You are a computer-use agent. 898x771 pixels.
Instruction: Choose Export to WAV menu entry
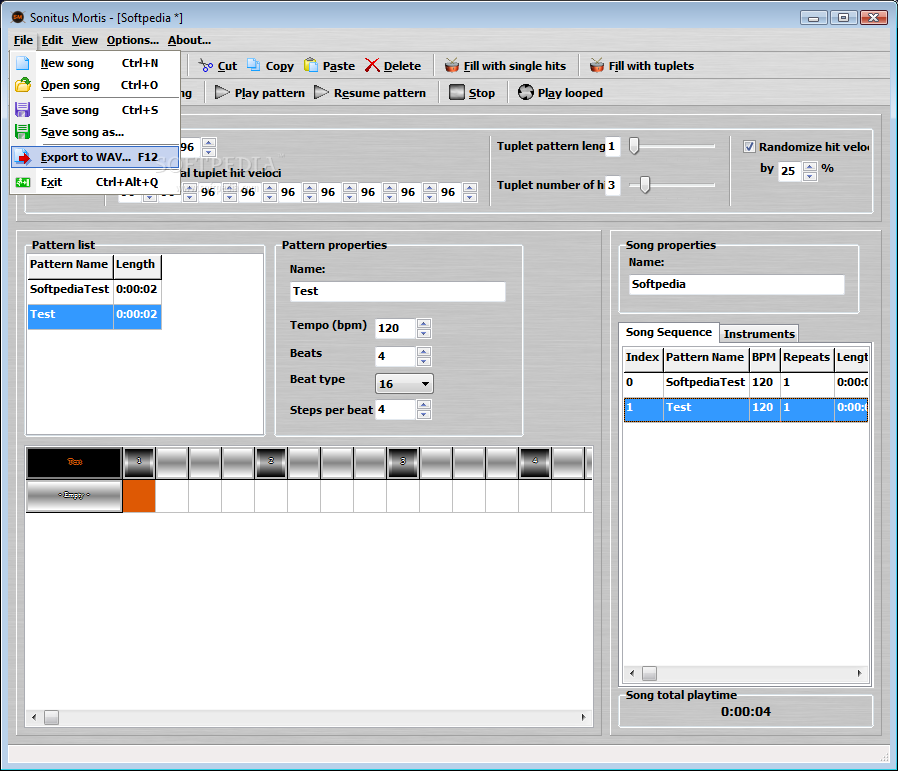95,157
